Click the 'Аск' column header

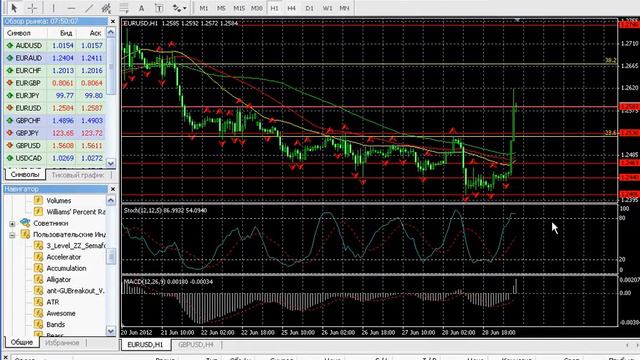click(95, 33)
